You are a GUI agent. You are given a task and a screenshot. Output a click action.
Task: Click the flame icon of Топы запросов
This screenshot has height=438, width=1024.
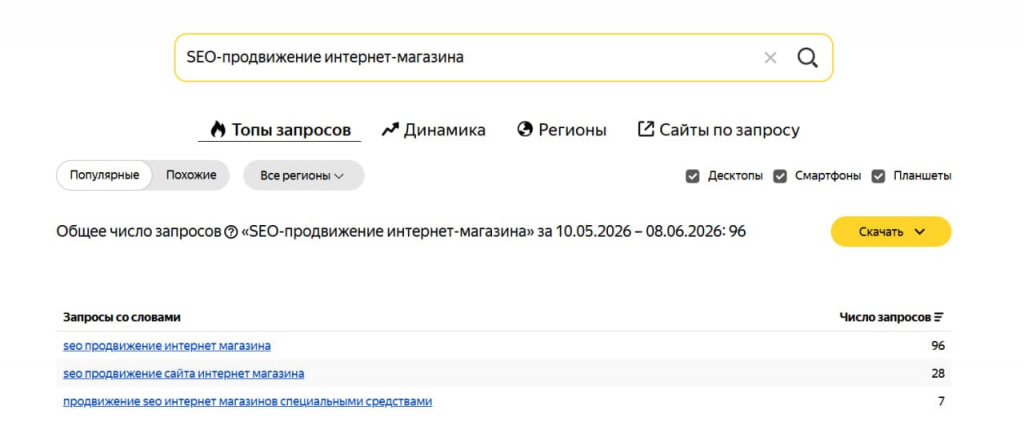point(217,129)
